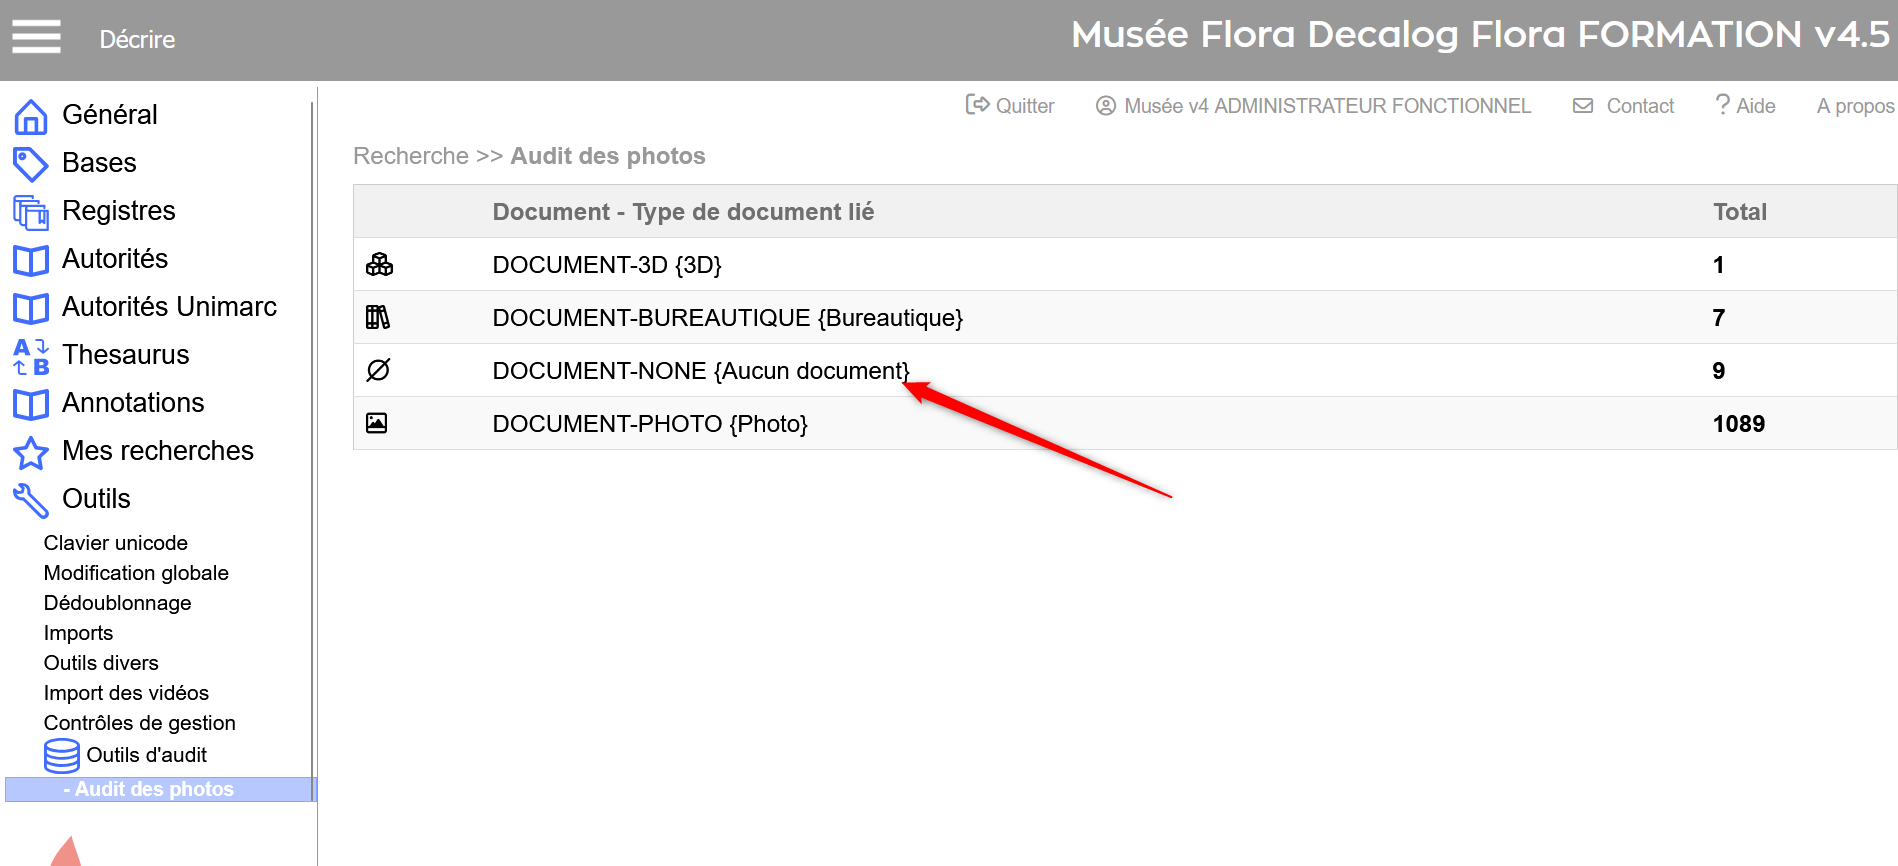Click the Général home icon
Image resolution: width=1898 pixels, height=866 pixels.
click(31, 116)
